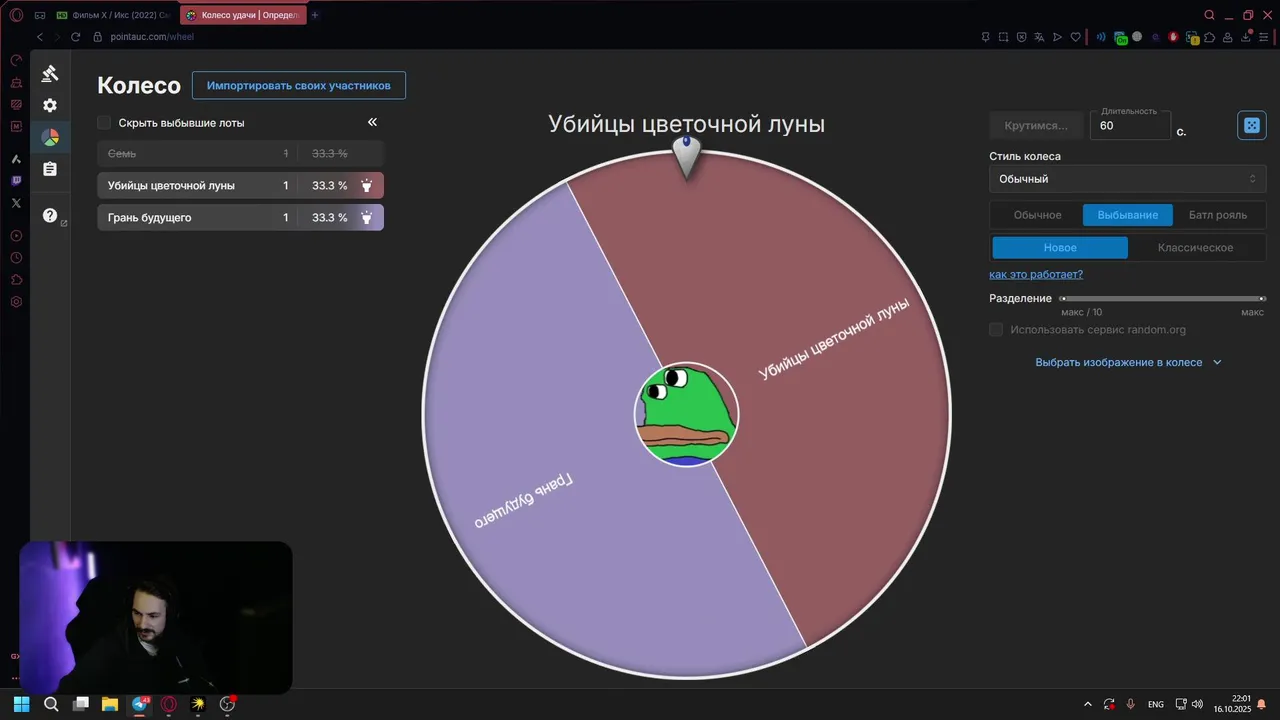Open browser extensions puzzle icon
The height and width of the screenshot is (720, 1280).
tap(1210, 37)
